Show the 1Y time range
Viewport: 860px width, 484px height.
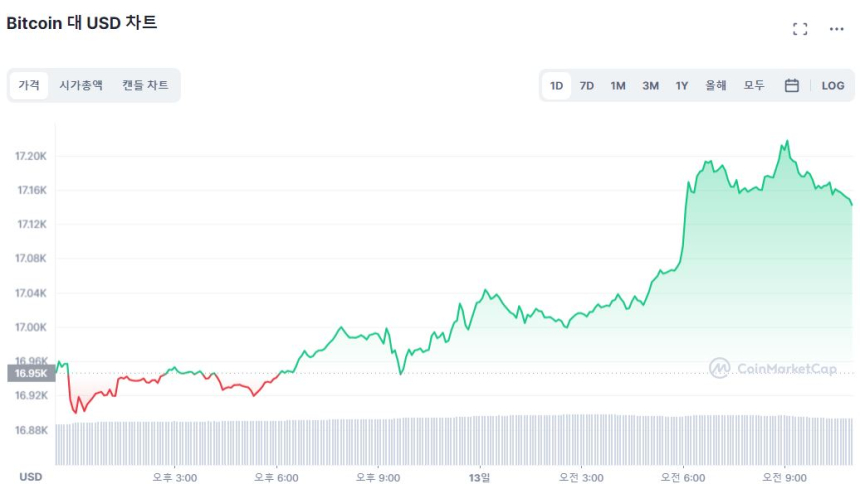(681, 86)
